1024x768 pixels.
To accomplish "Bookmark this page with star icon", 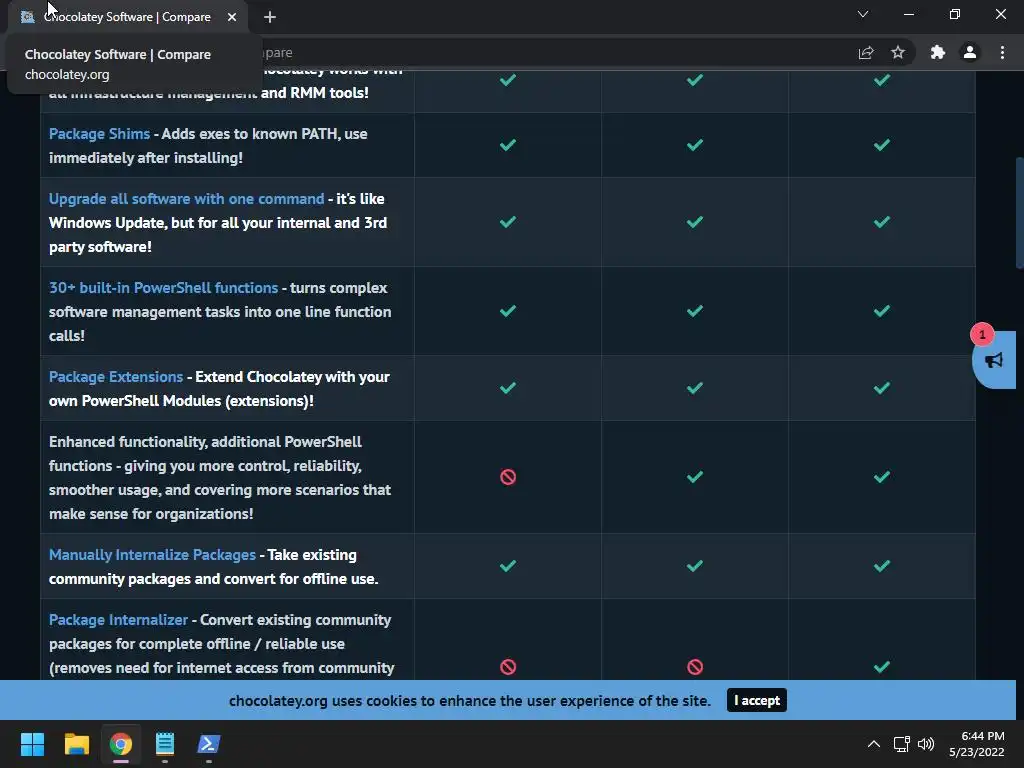I will pos(898,52).
